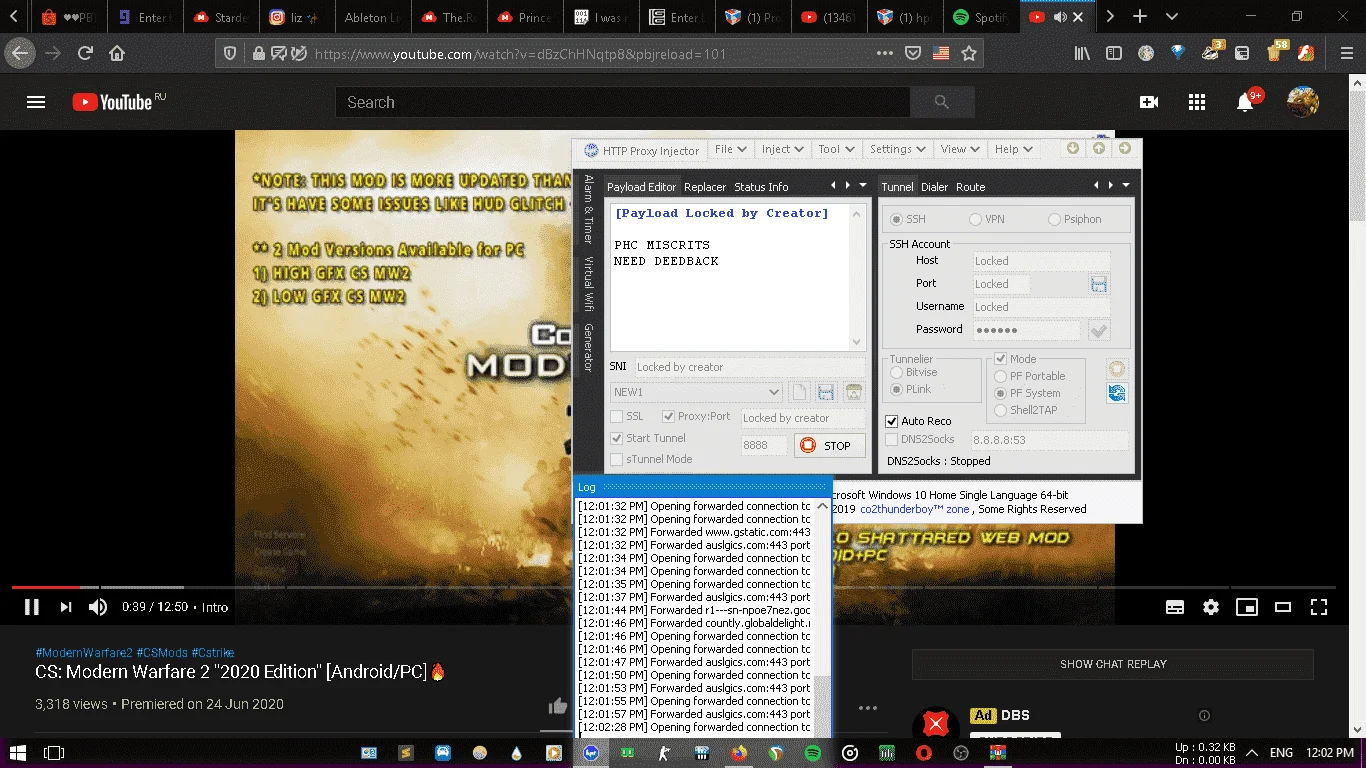
Task: Open Firefox library icon
Action: (1082, 54)
